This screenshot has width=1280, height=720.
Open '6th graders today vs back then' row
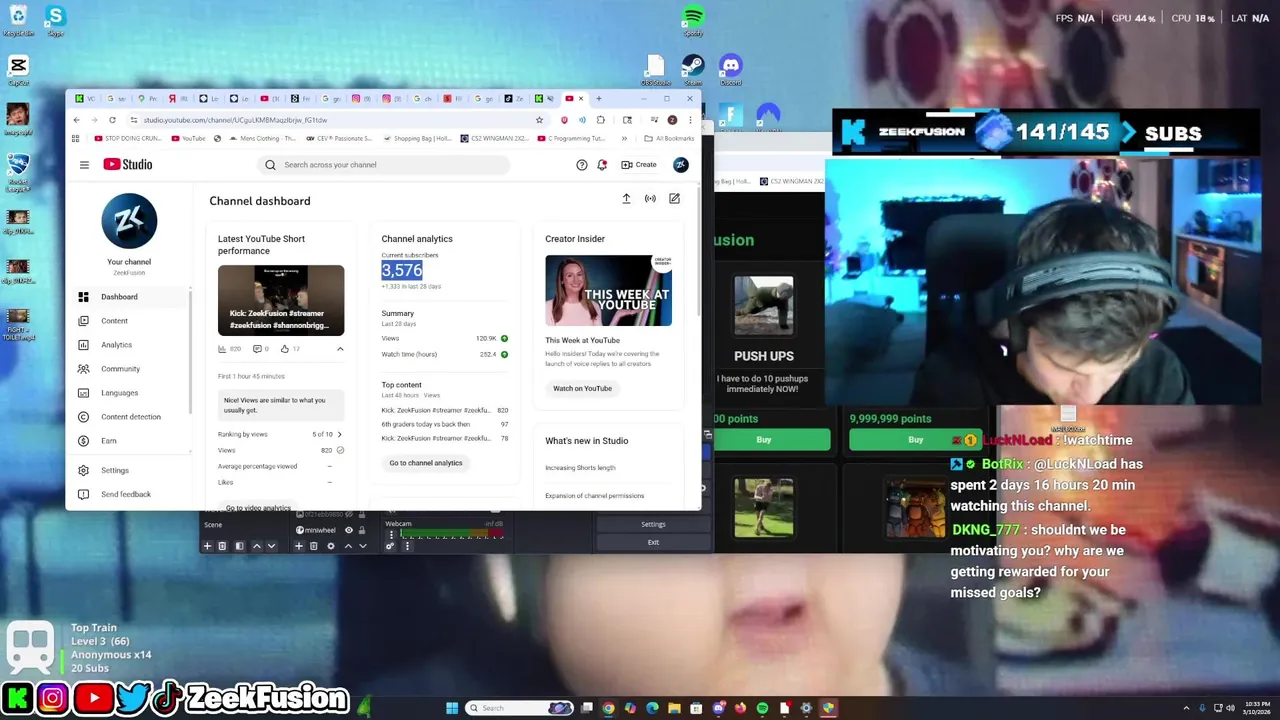tap(445, 424)
